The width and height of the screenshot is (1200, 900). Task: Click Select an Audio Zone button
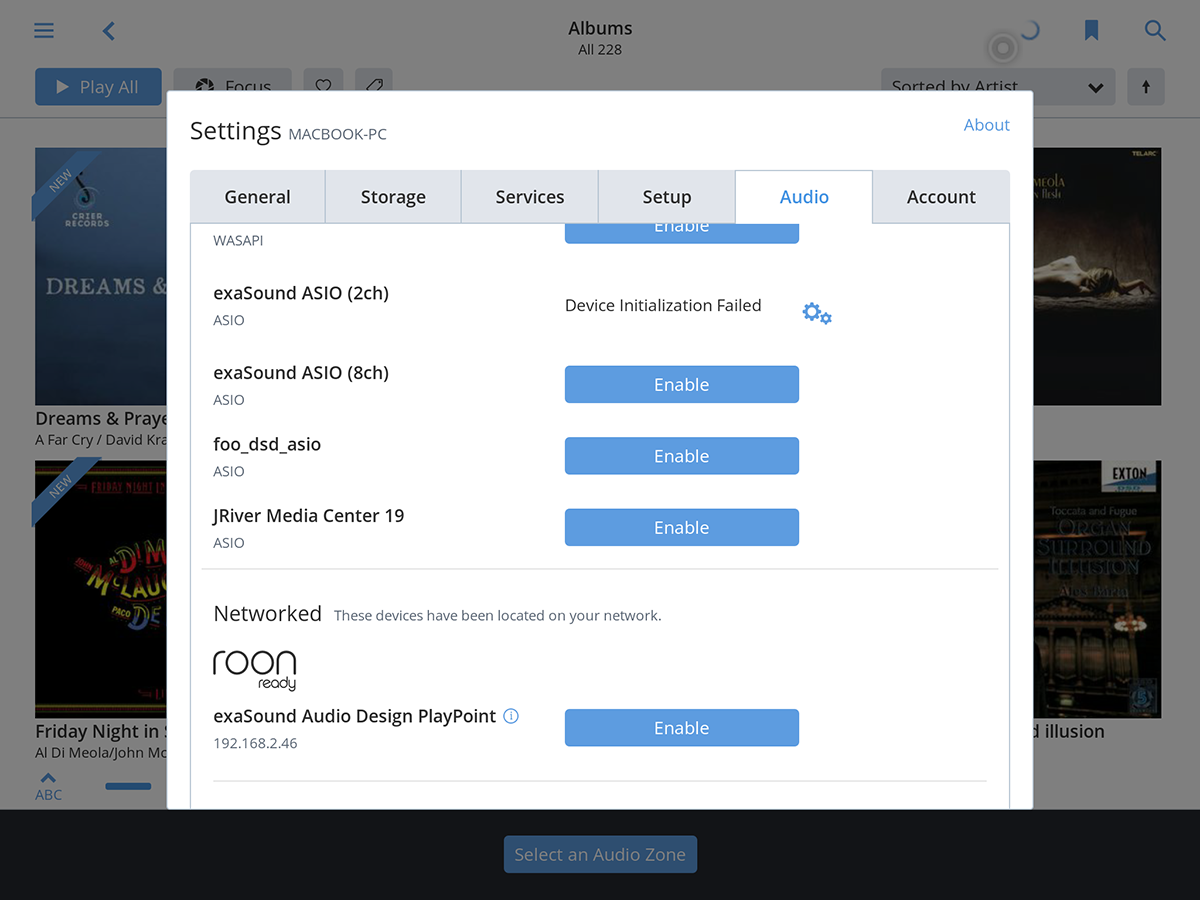[600, 855]
